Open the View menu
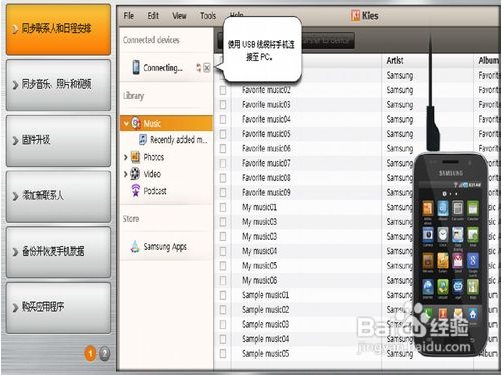 [179, 16]
